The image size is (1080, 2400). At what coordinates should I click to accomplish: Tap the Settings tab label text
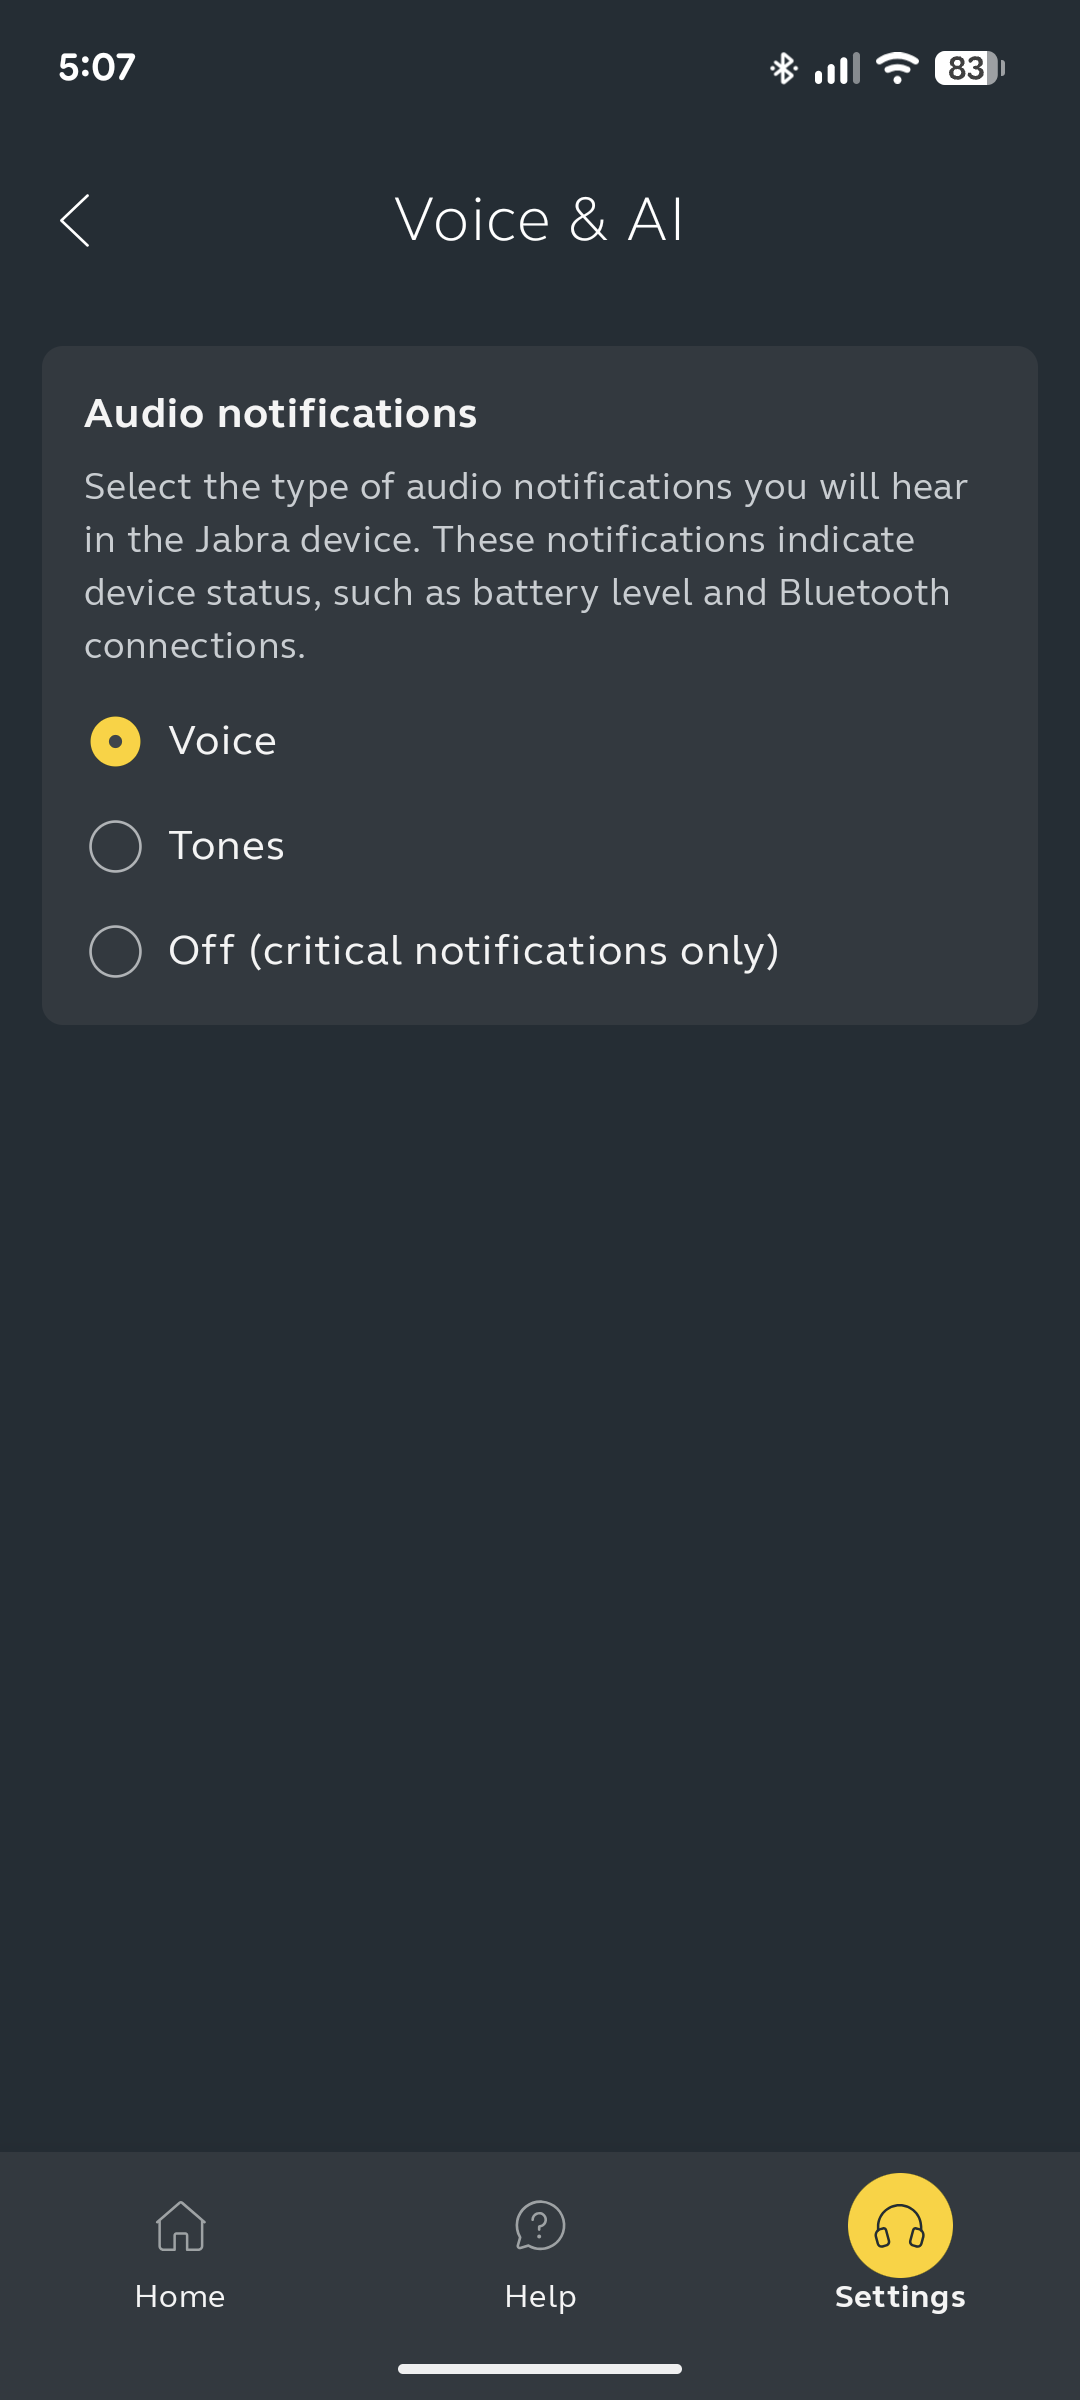point(900,2296)
